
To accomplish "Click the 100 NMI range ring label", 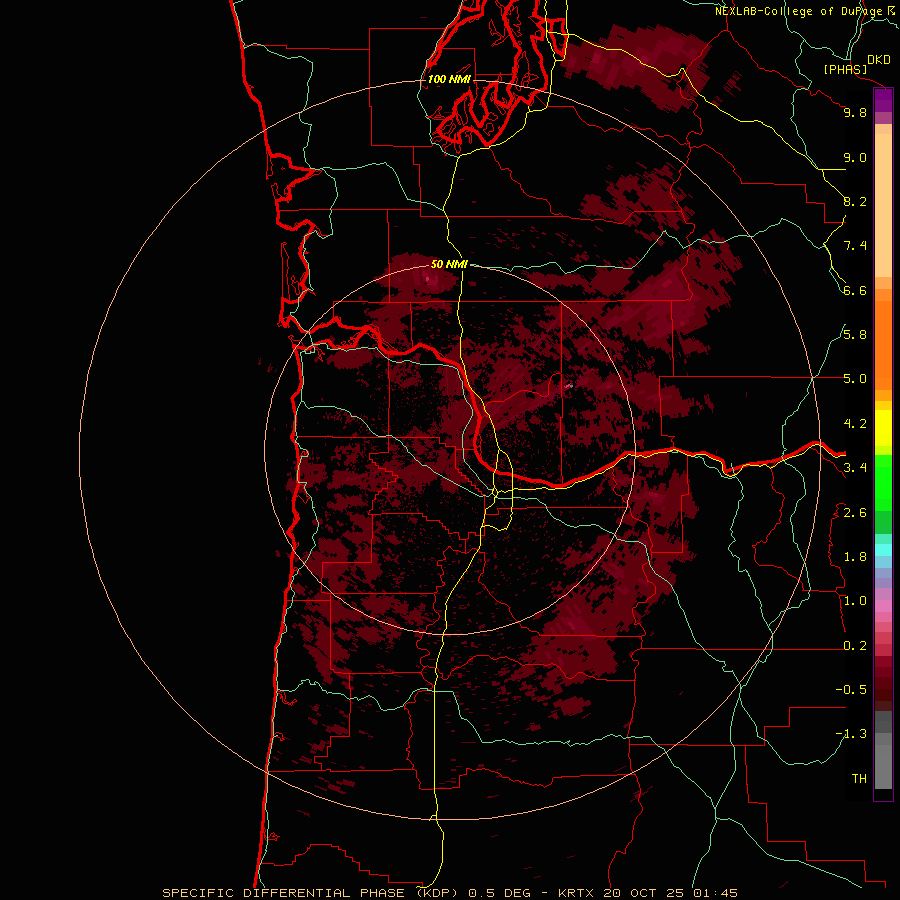I will click(x=449, y=79).
